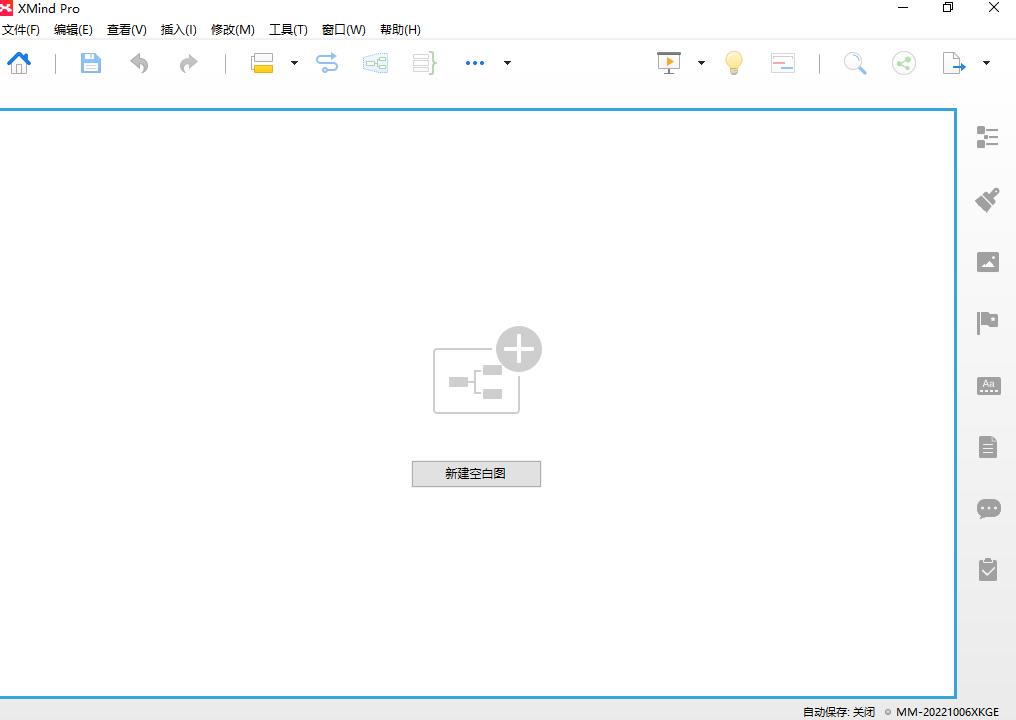Click the 新建空白图 button
Image resolution: width=1016 pixels, height=720 pixels.
(x=476, y=474)
